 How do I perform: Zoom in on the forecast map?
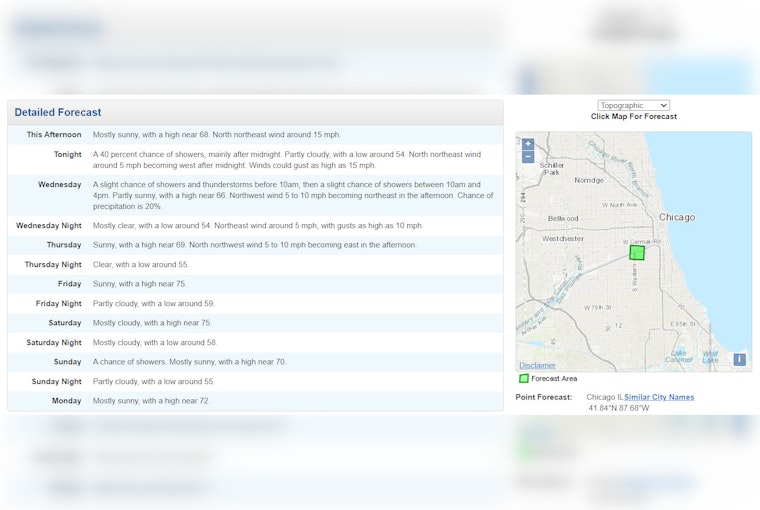tap(528, 144)
